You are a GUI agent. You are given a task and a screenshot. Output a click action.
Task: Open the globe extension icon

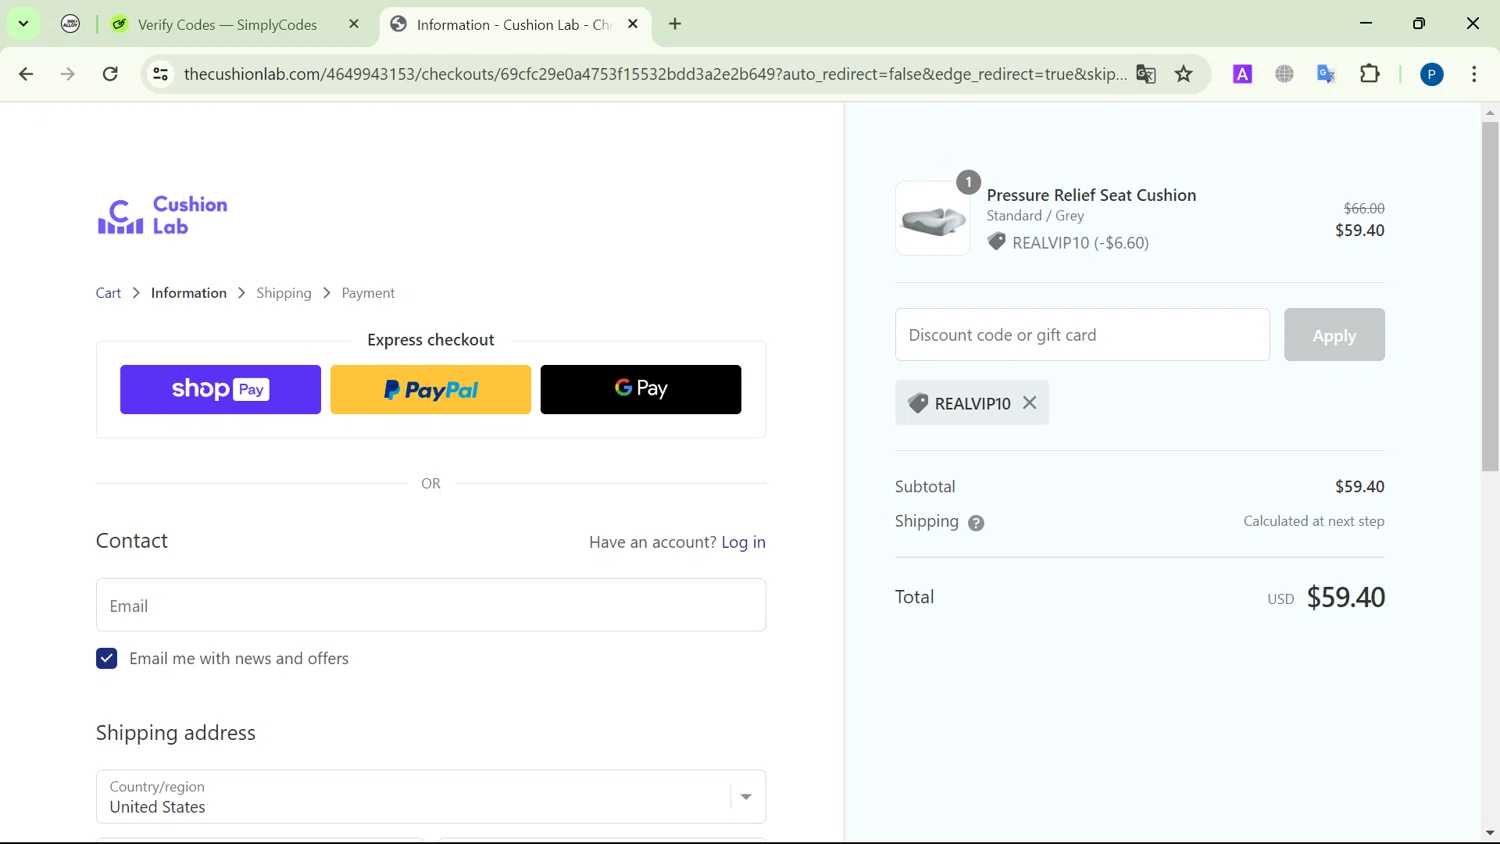point(1284,74)
